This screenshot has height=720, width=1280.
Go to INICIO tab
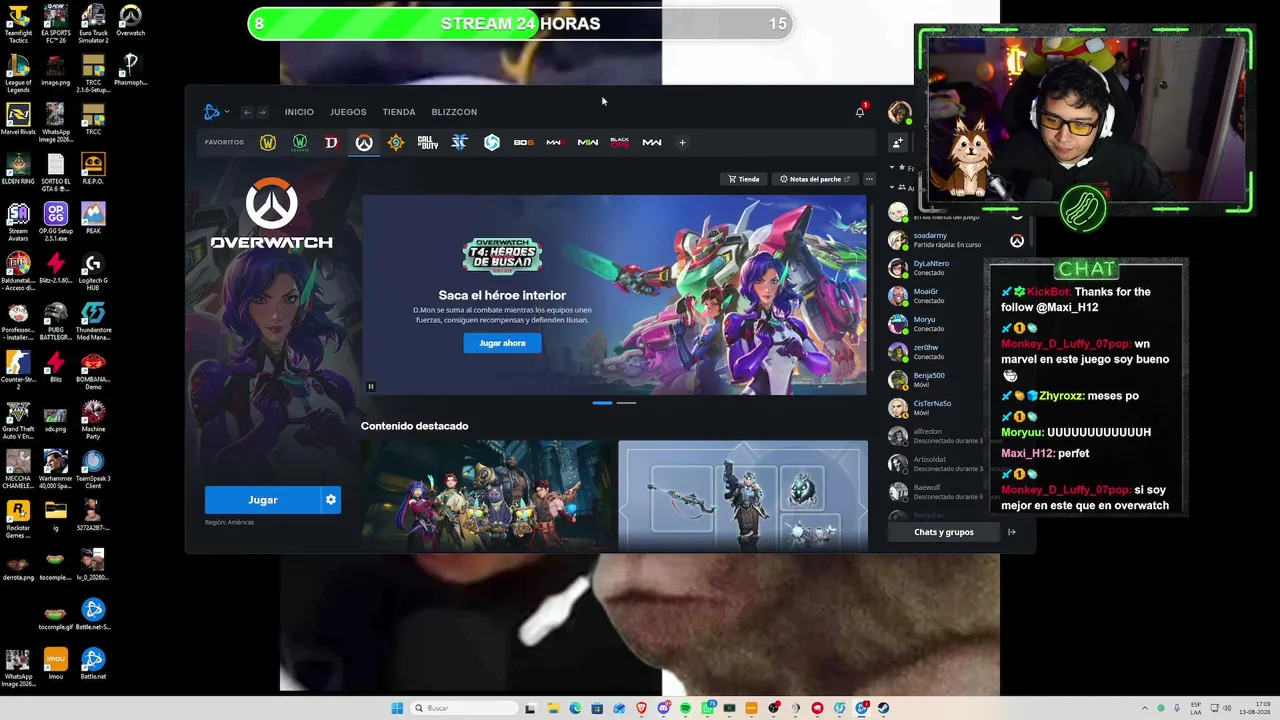299,112
